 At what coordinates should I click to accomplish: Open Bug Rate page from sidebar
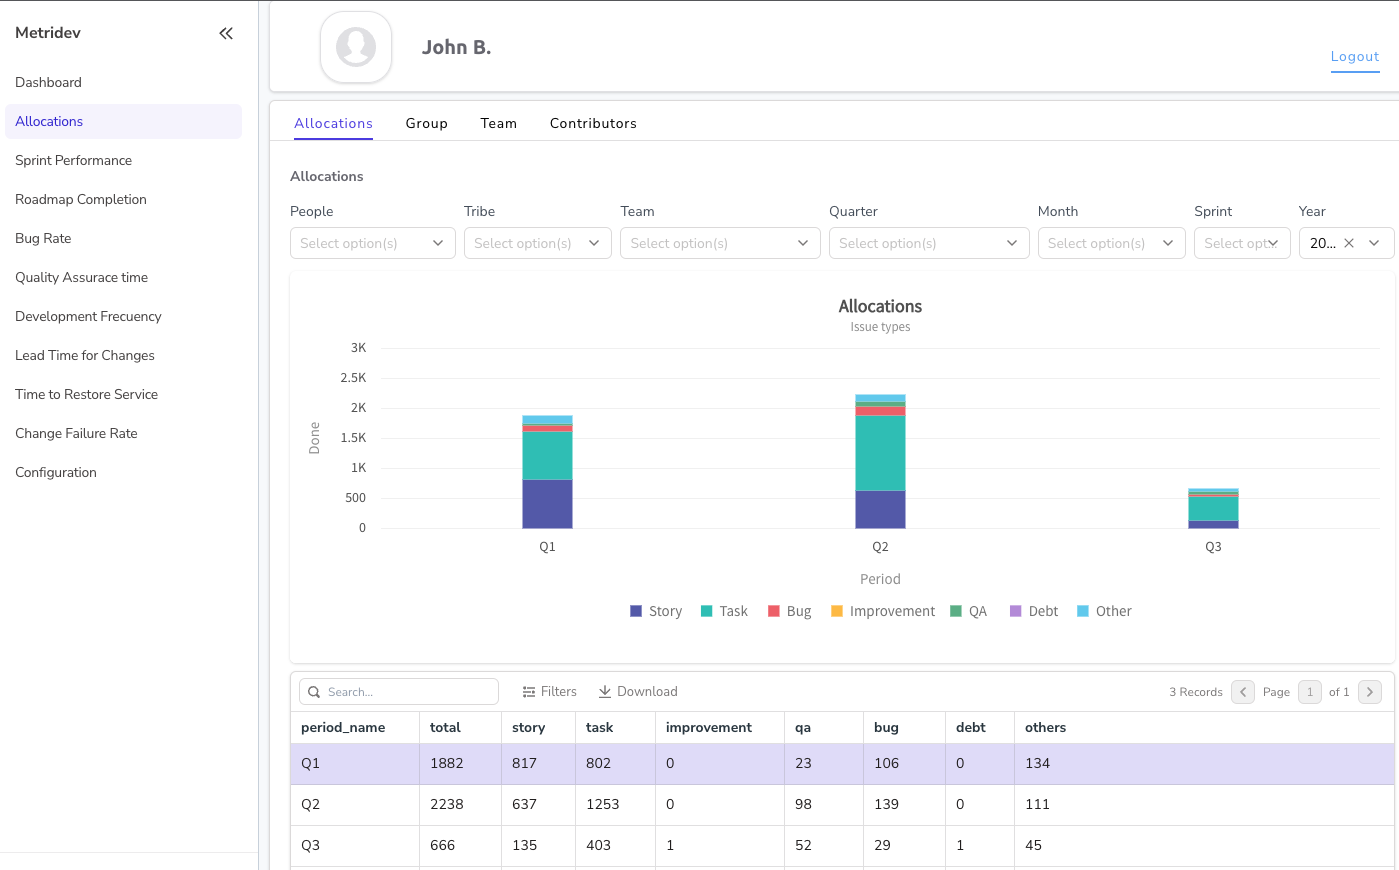tap(43, 238)
